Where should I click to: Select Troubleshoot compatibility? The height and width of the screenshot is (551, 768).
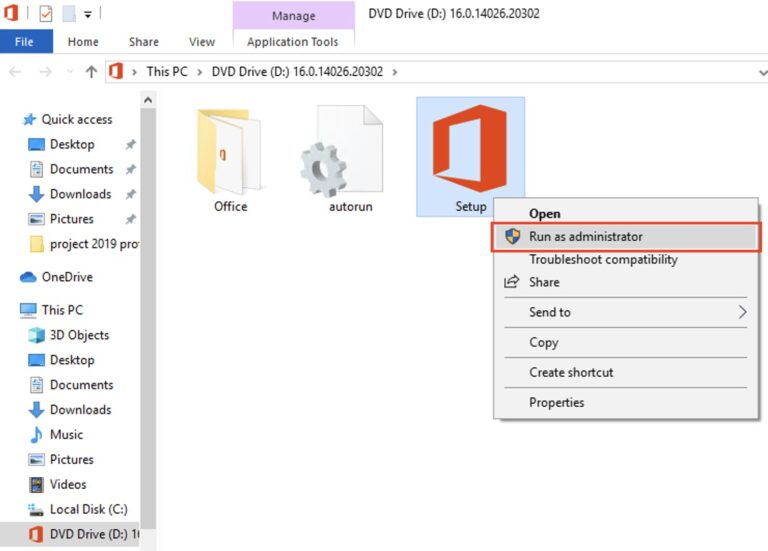pos(625,260)
